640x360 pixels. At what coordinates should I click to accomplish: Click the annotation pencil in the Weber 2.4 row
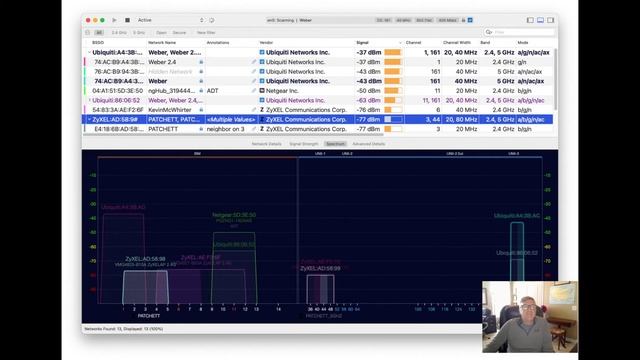[254, 62]
